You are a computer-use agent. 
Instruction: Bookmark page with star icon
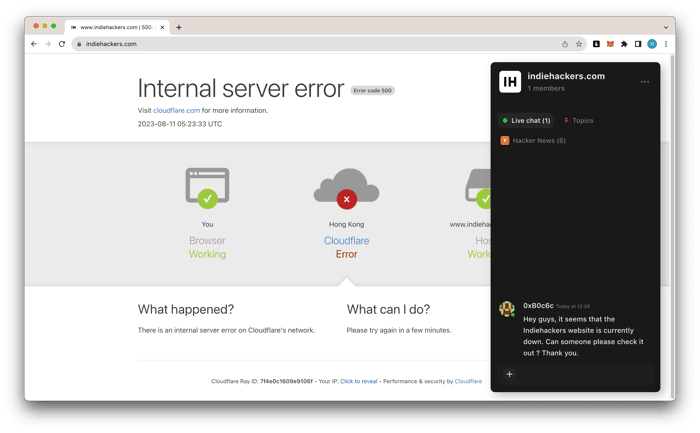[x=579, y=44]
